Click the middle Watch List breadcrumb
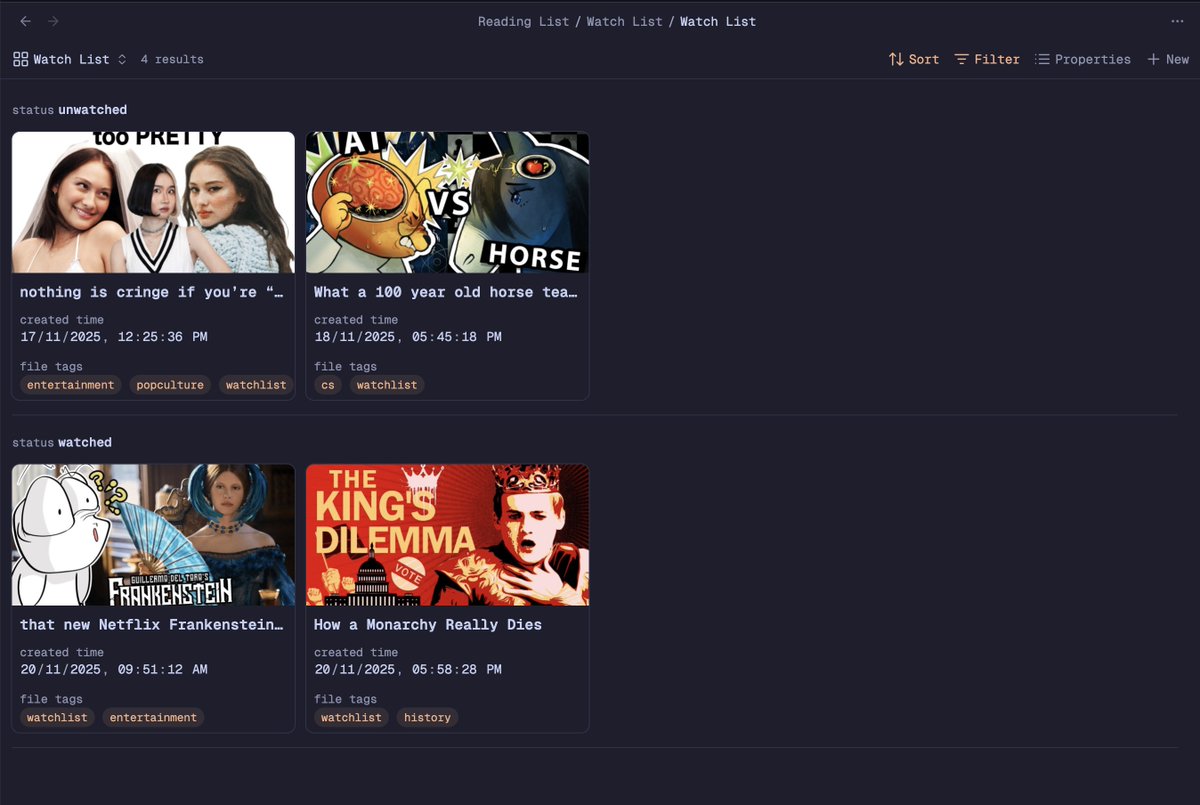The height and width of the screenshot is (805, 1200). pos(624,21)
